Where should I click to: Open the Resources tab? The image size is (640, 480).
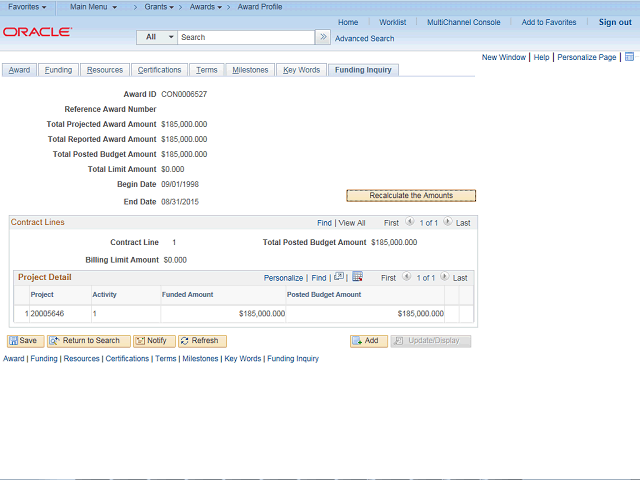105,70
